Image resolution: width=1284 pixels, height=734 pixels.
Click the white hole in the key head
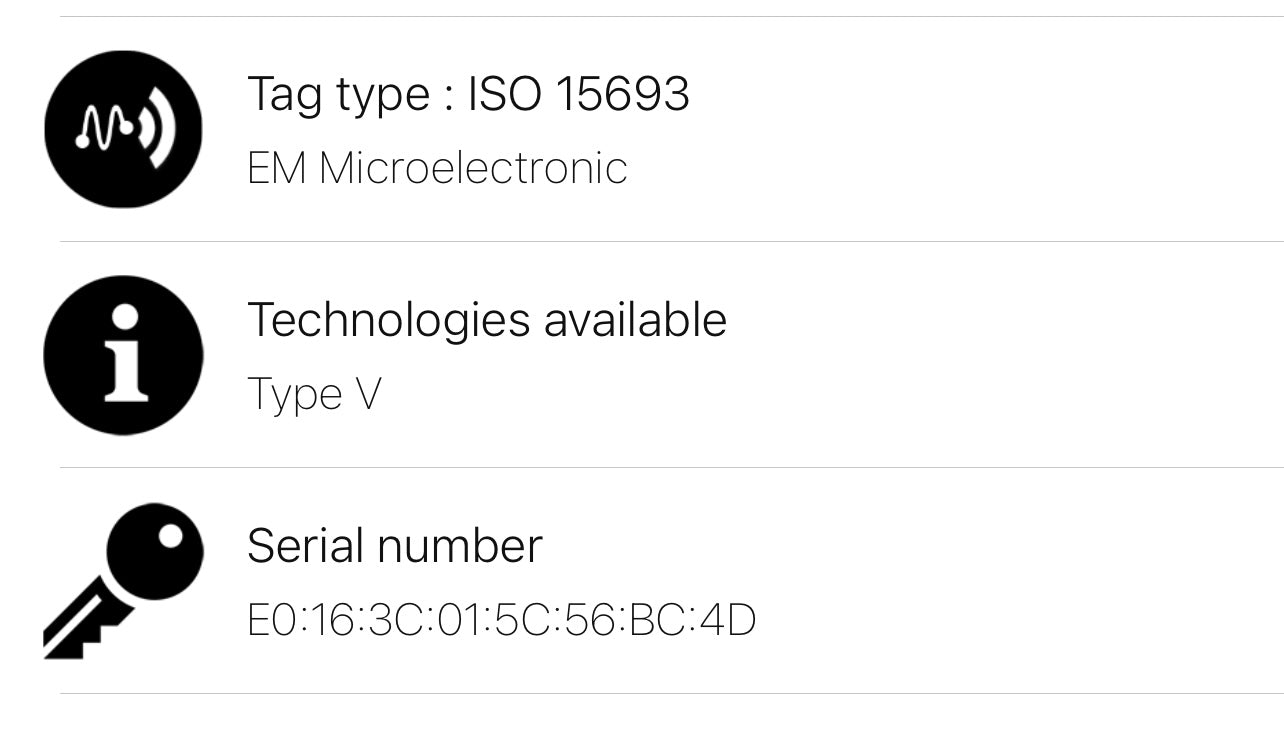[170, 535]
